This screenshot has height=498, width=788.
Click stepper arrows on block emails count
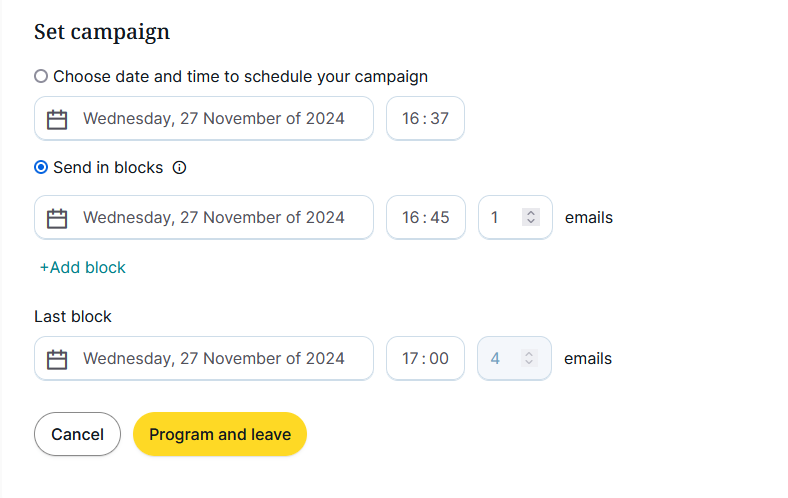(x=531, y=217)
